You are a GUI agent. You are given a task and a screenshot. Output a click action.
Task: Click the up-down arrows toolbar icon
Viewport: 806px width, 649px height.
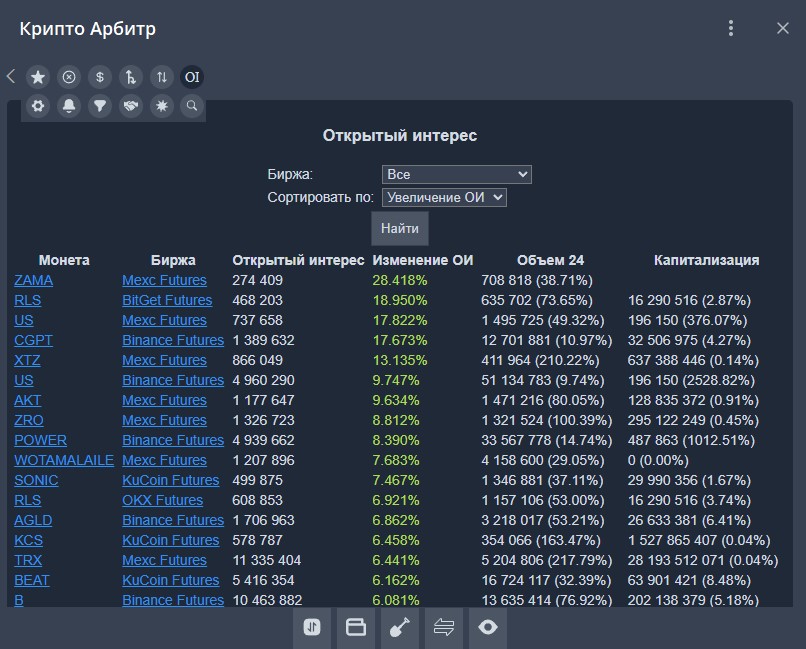click(161, 77)
